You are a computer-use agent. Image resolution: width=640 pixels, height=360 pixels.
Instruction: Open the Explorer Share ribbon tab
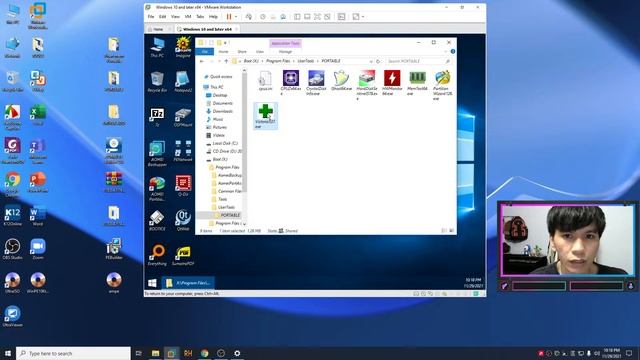(242, 52)
